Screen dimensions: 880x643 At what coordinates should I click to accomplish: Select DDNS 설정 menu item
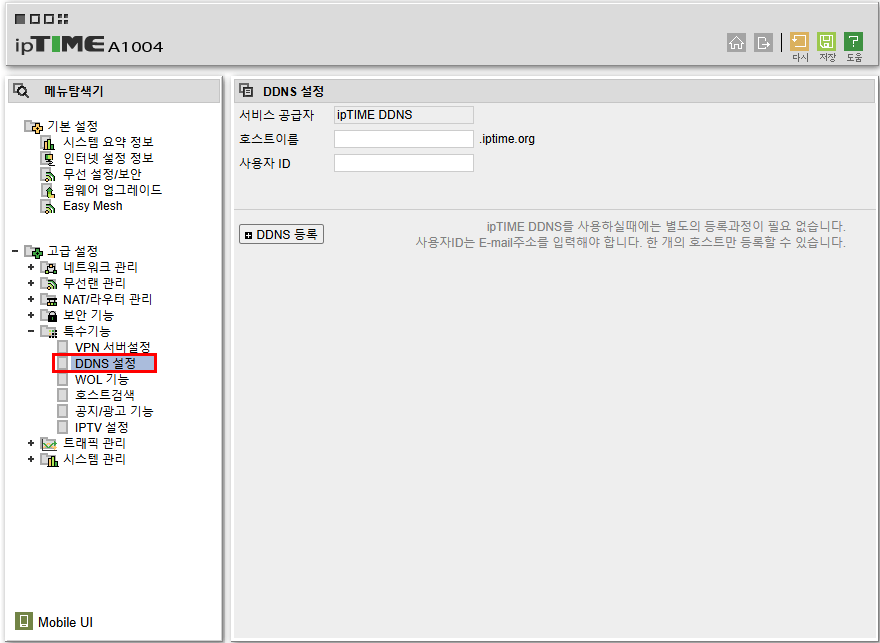pyautogui.click(x=106, y=364)
